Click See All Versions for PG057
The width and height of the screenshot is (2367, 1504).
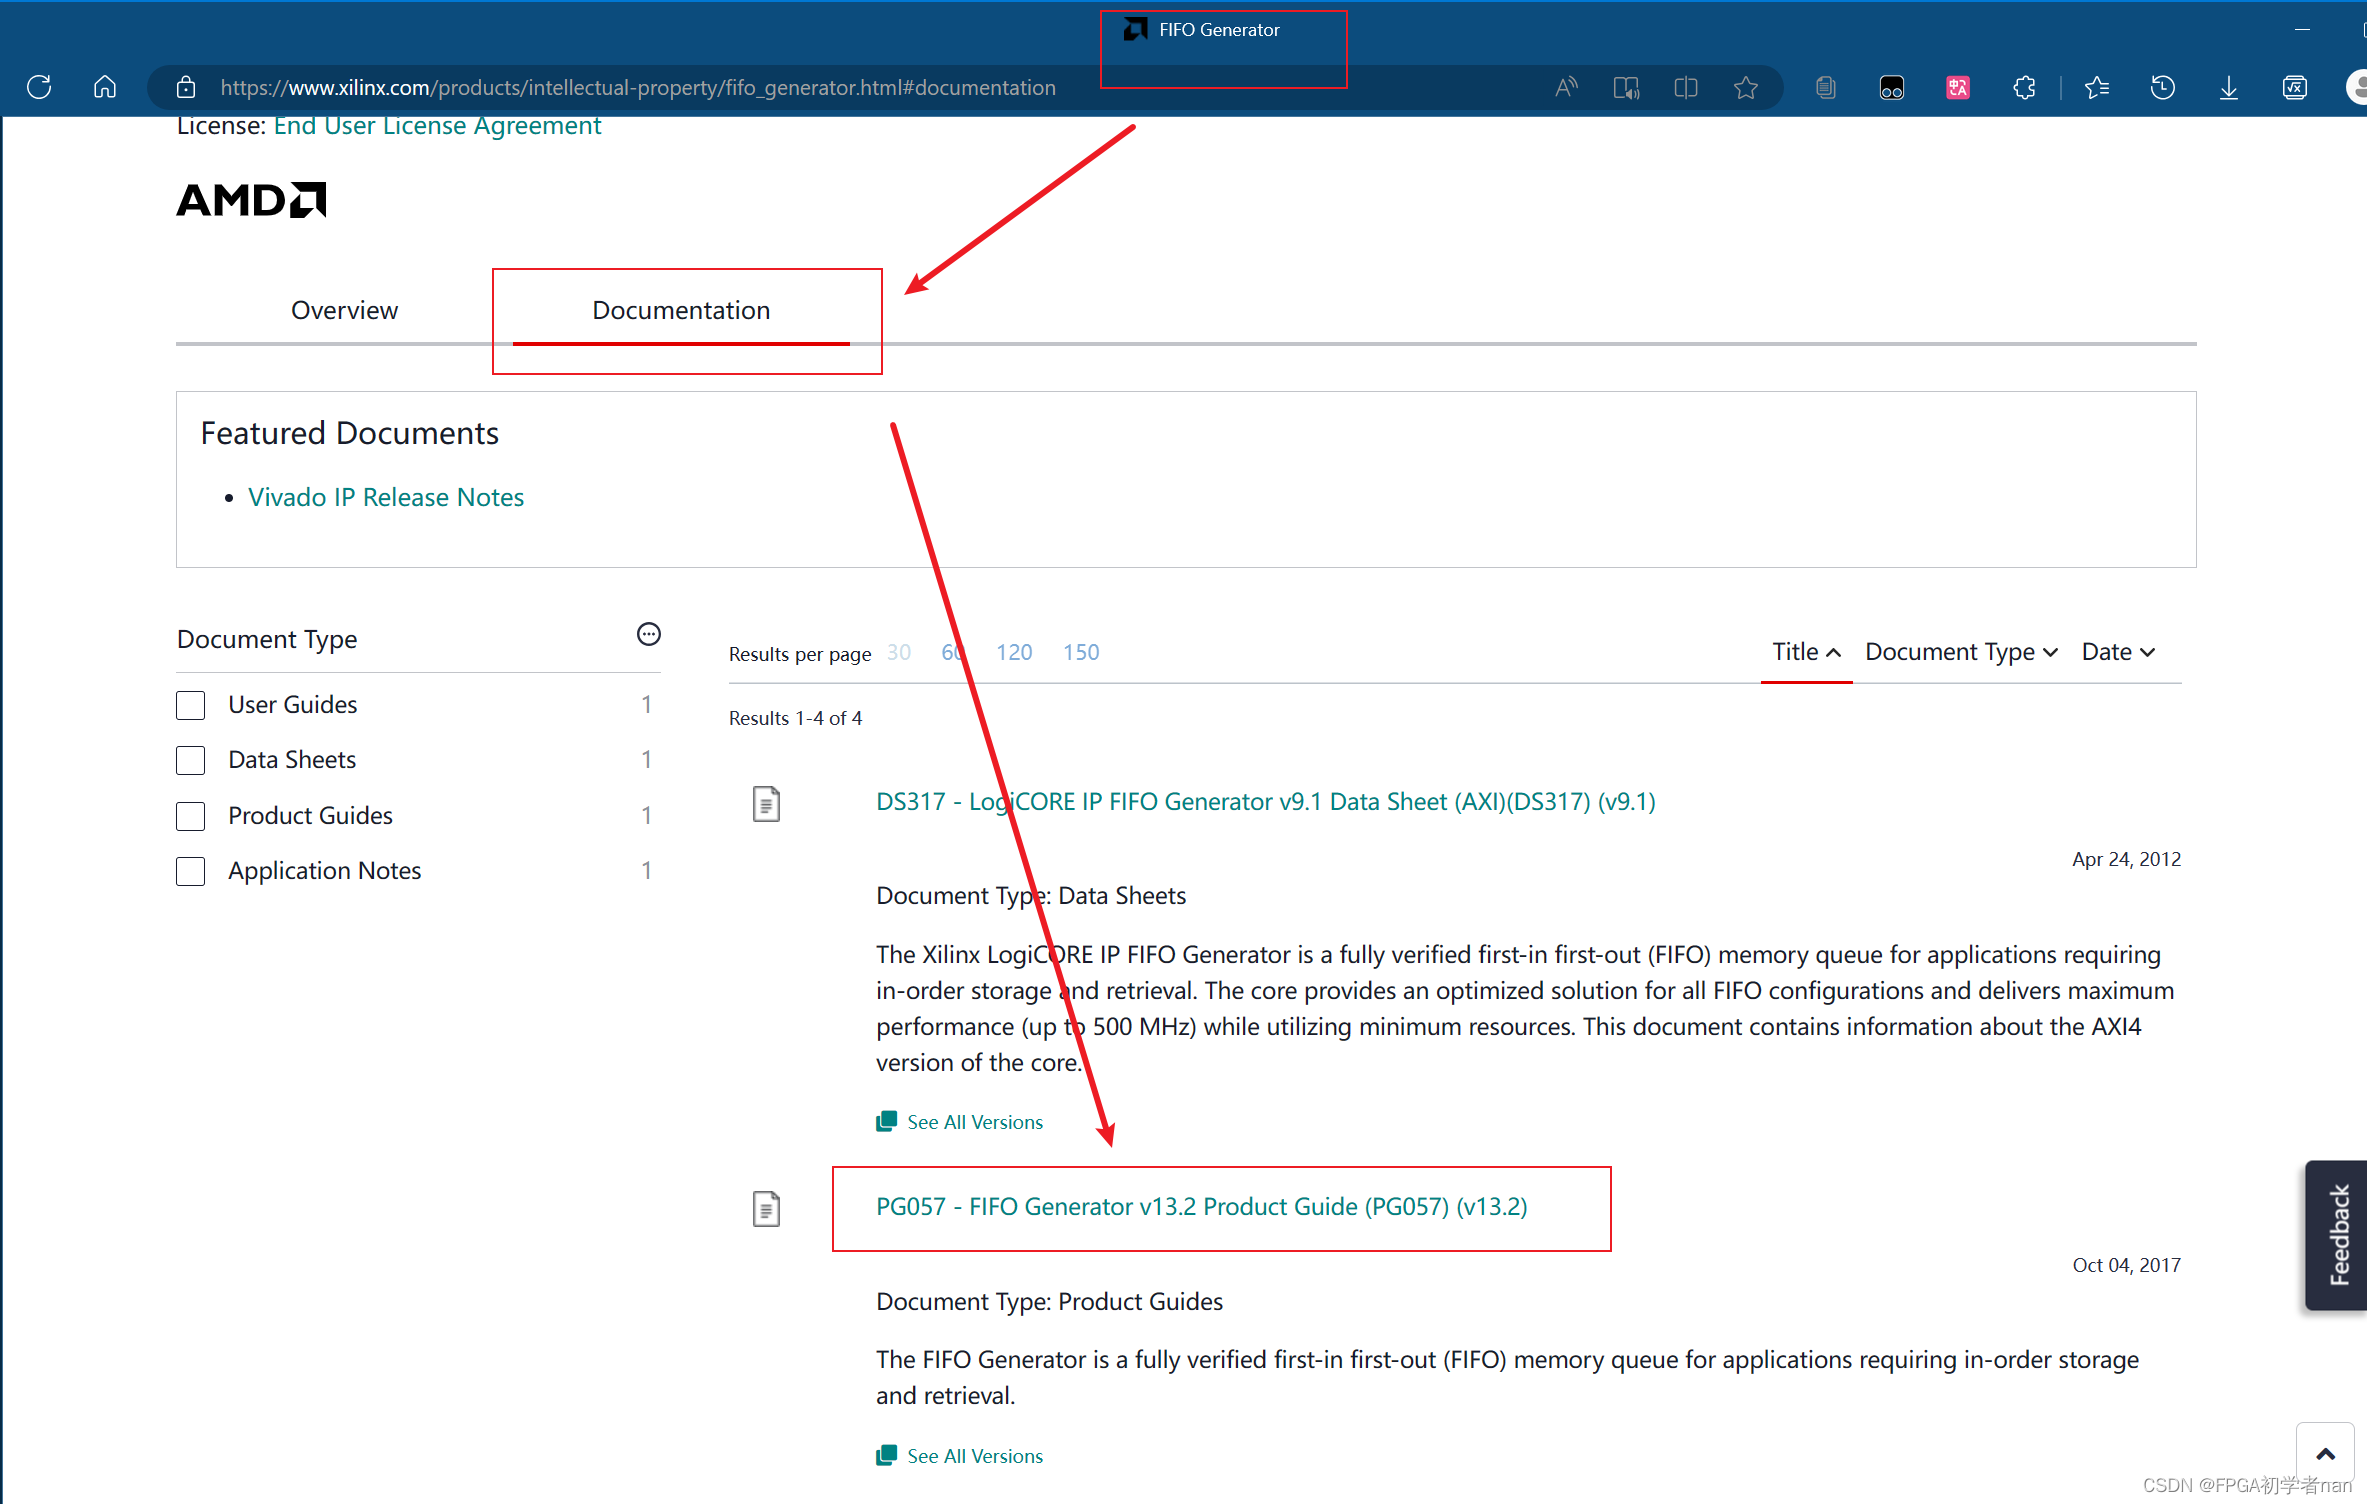(x=975, y=1456)
